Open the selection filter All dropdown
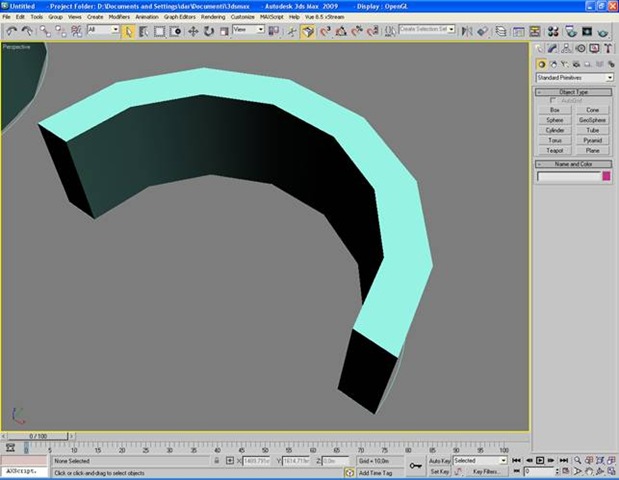Viewport: 619px width, 480px height. pos(103,31)
